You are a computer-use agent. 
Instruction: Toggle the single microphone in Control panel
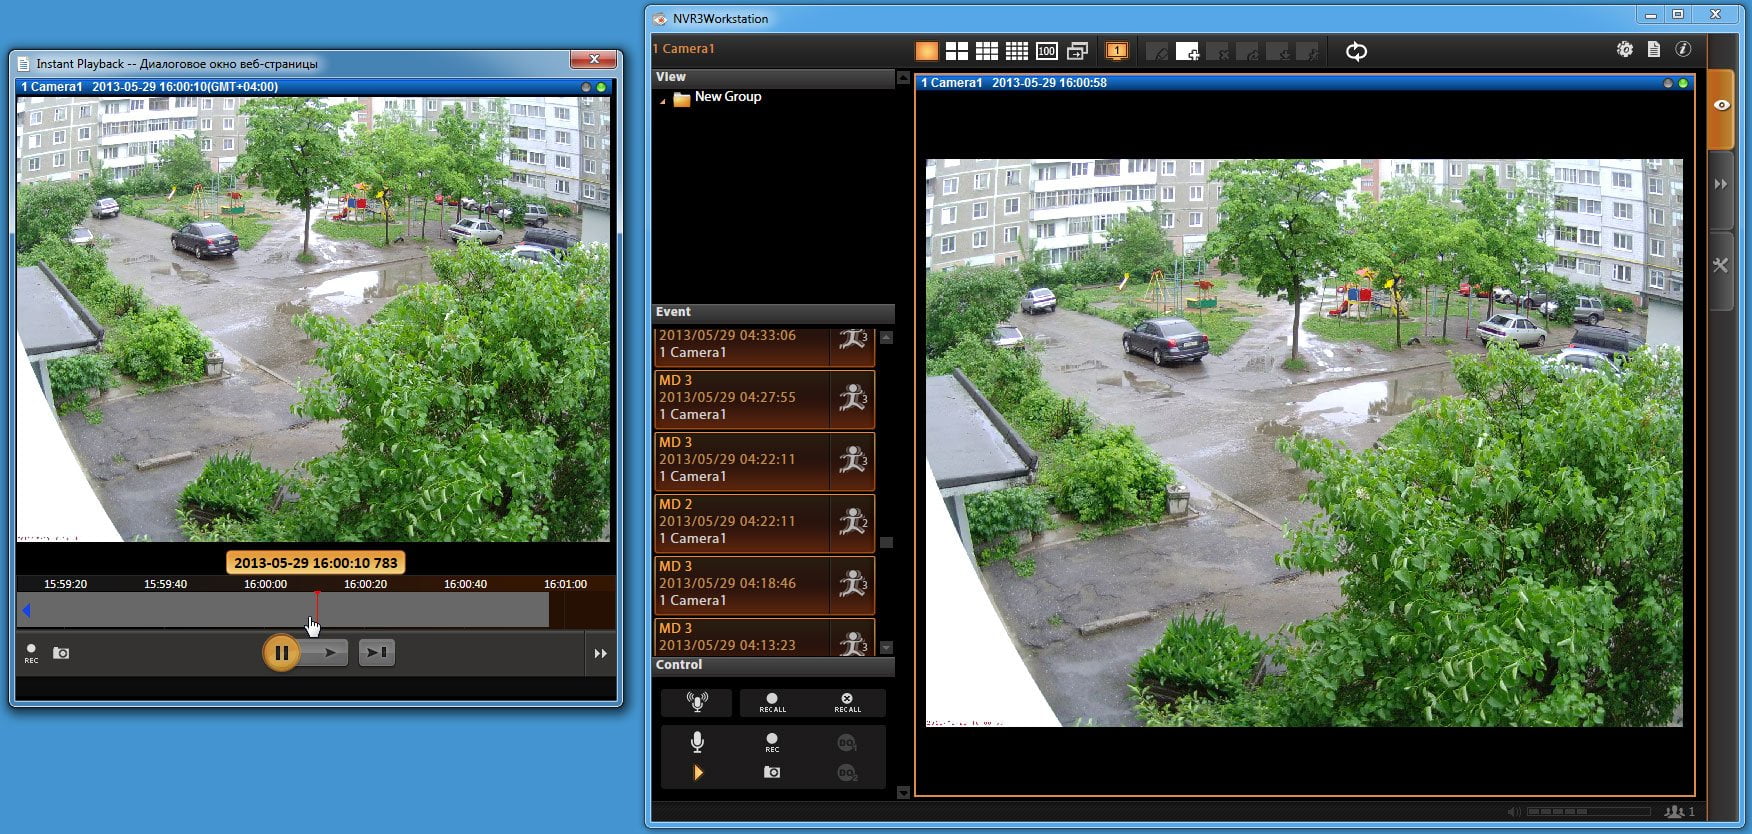[697, 742]
